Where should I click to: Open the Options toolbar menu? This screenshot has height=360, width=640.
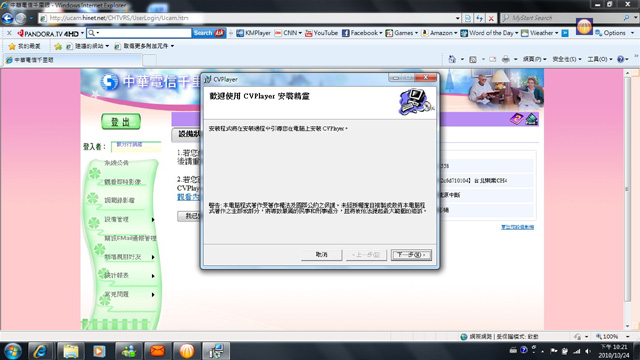coord(614,33)
